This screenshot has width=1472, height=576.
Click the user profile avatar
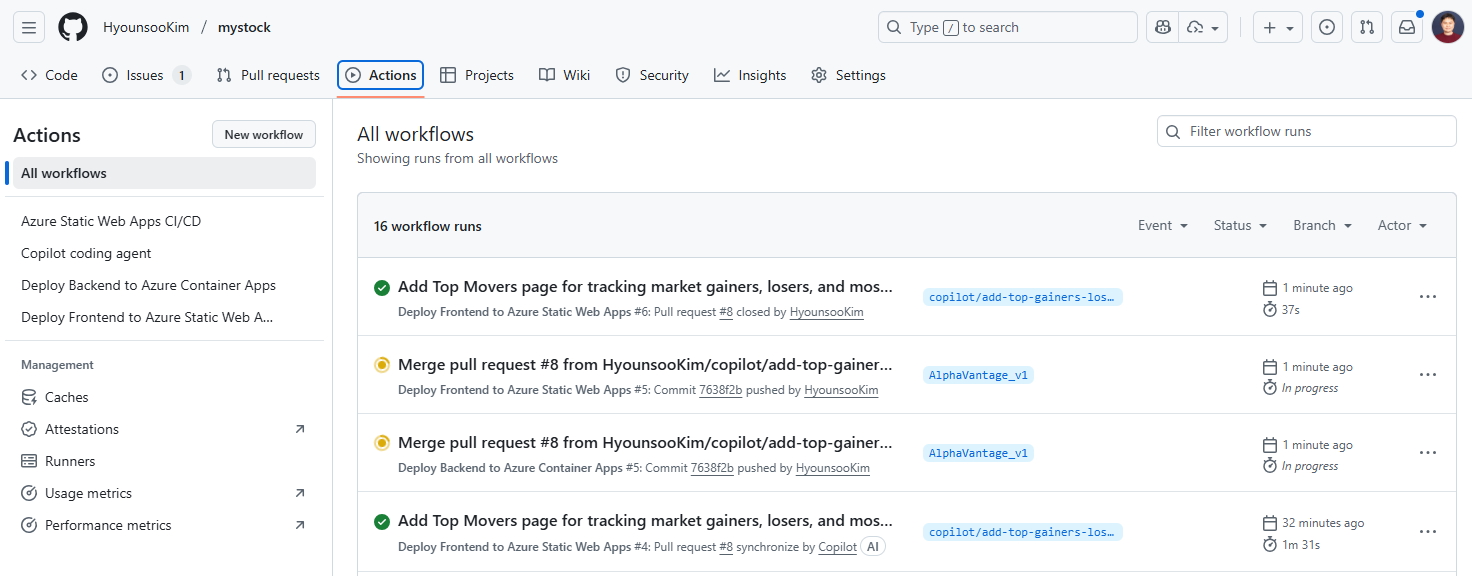point(1447,27)
